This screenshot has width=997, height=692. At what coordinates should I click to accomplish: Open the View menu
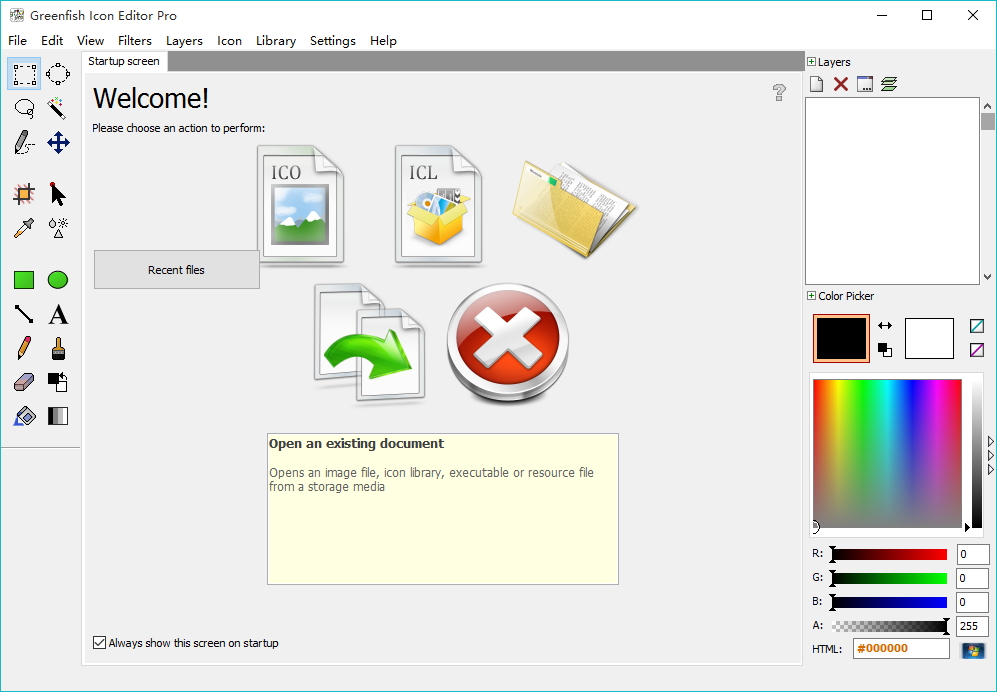(90, 41)
